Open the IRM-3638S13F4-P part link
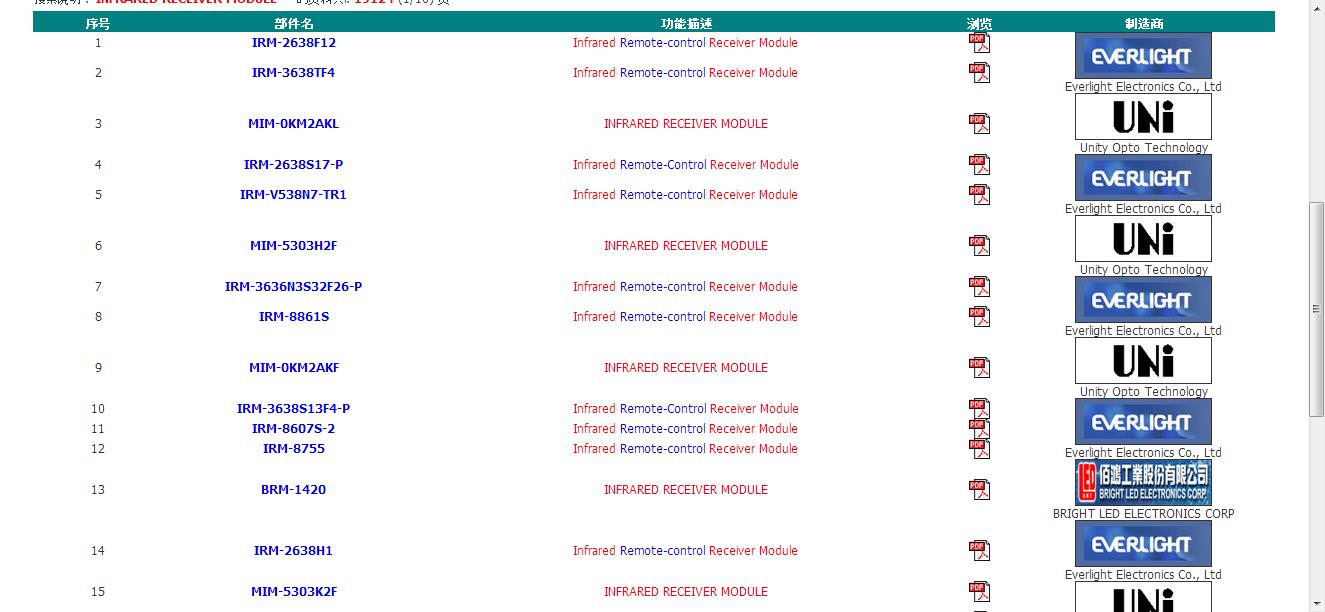This screenshot has height=612, width=1325. tap(294, 409)
